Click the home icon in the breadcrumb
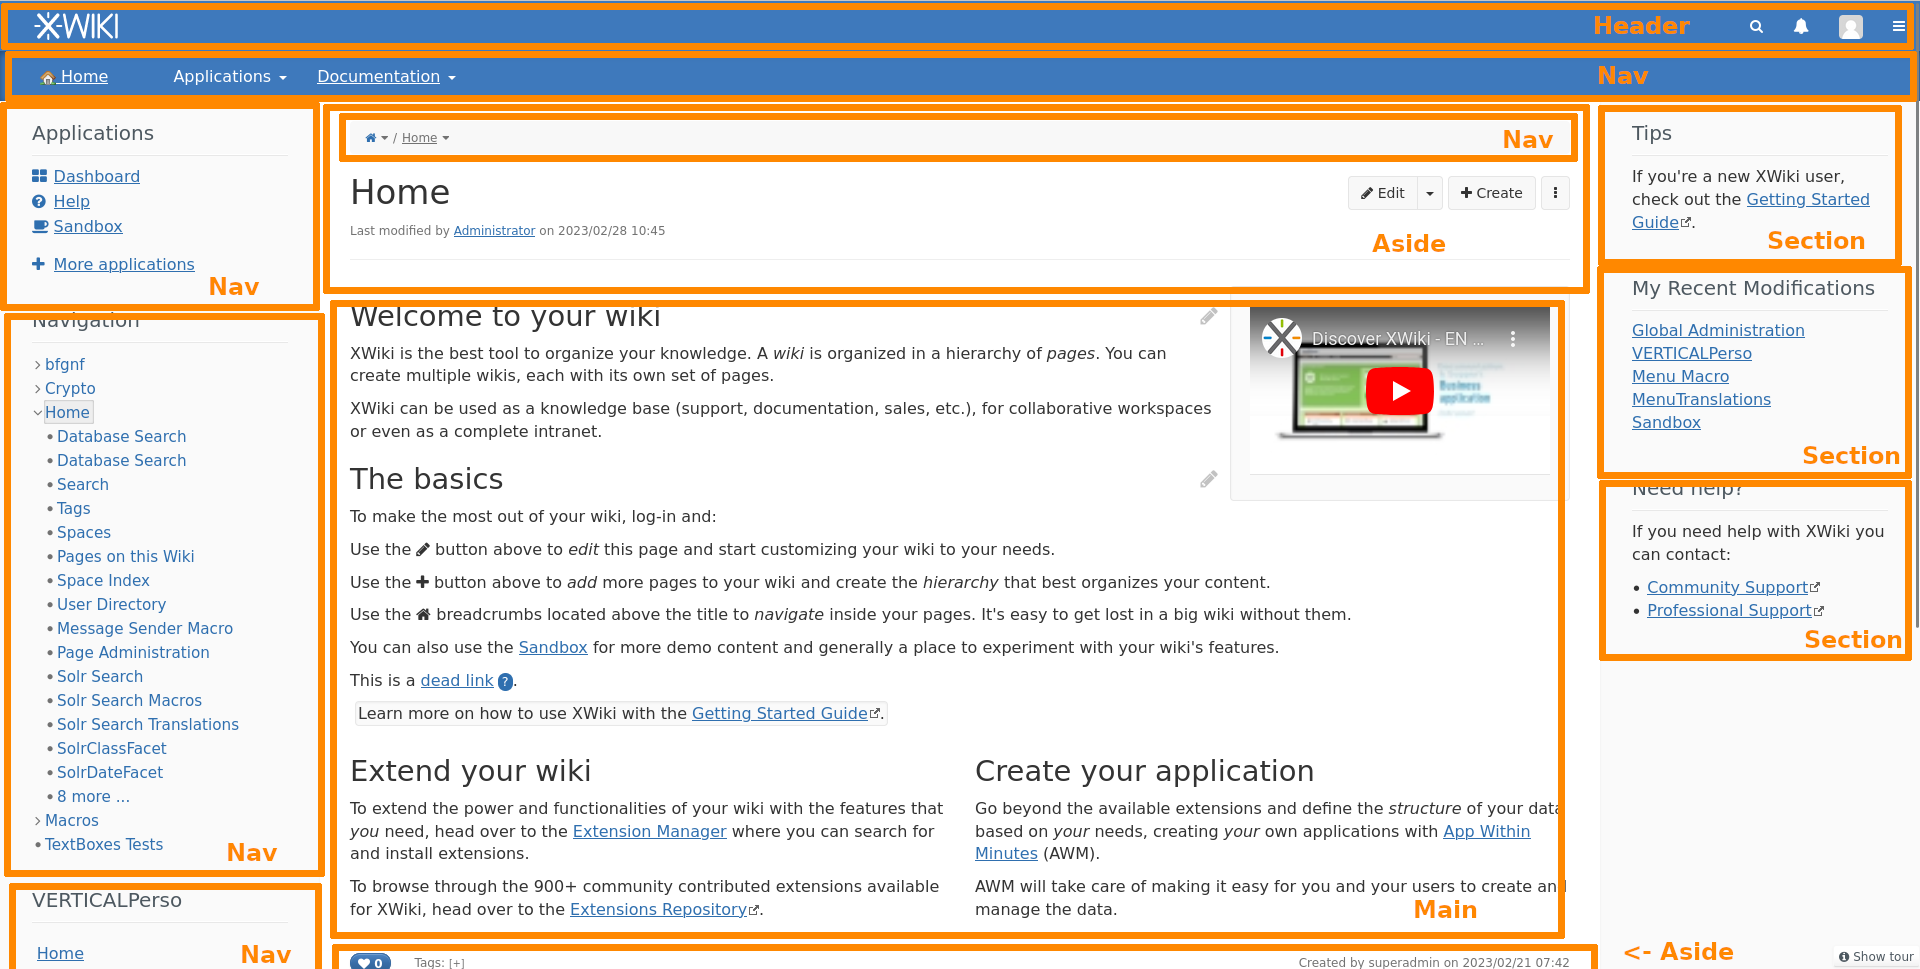Image resolution: width=1920 pixels, height=969 pixels. tap(371, 138)
